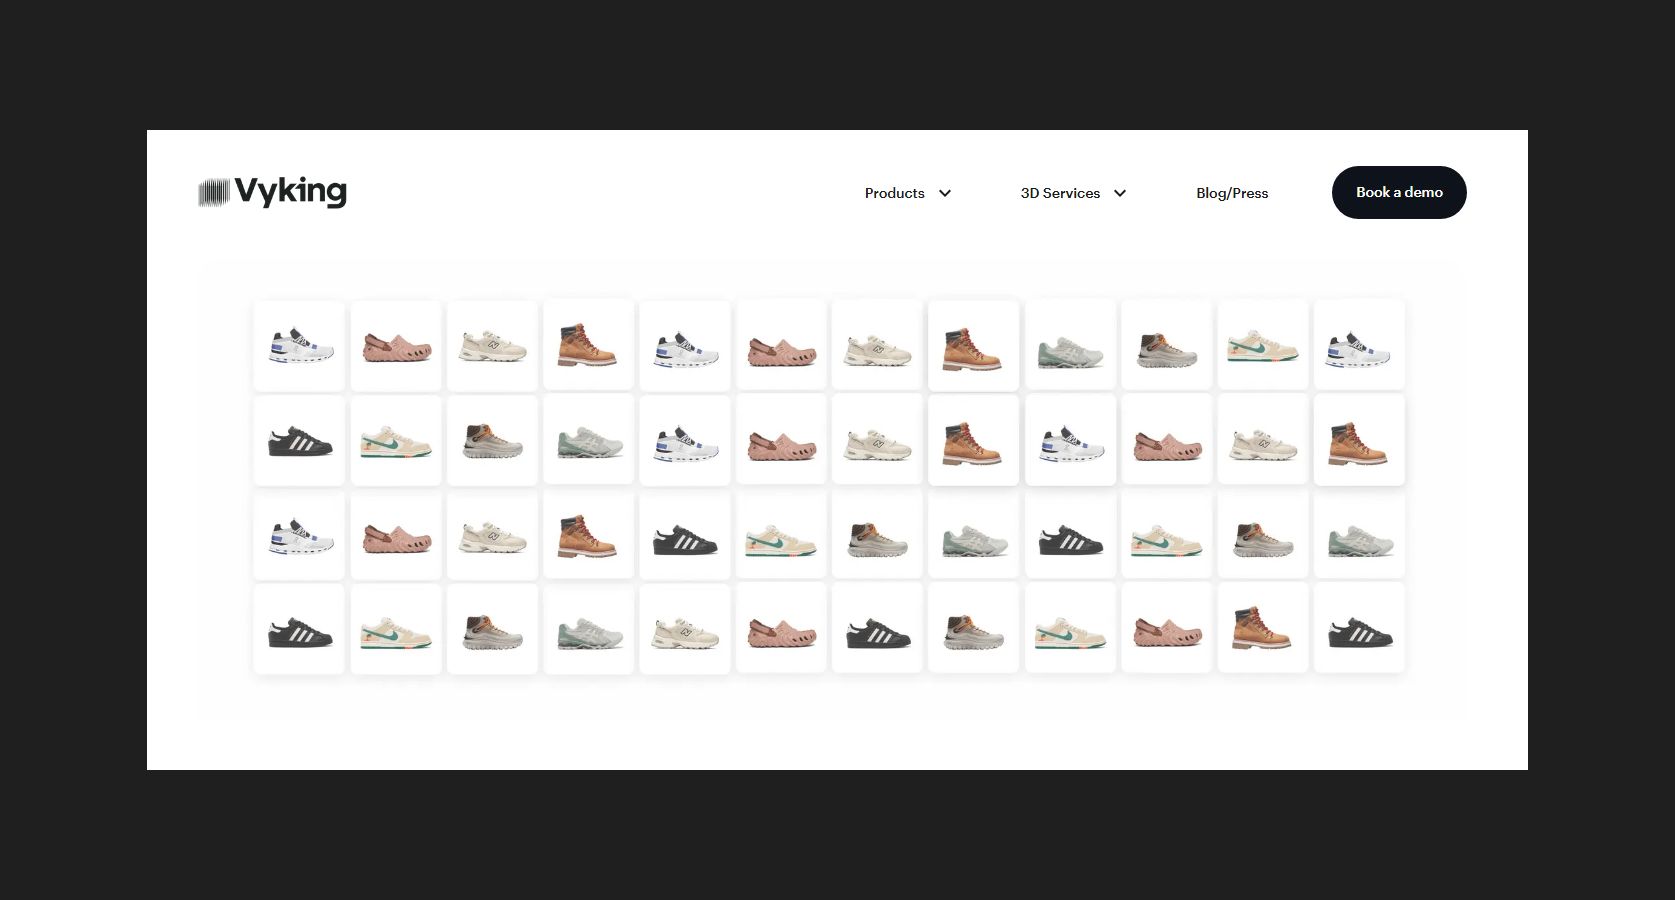Expand the chevron beside Products
The width and height of the screenshot is (1675, 900).
[945, 193]
